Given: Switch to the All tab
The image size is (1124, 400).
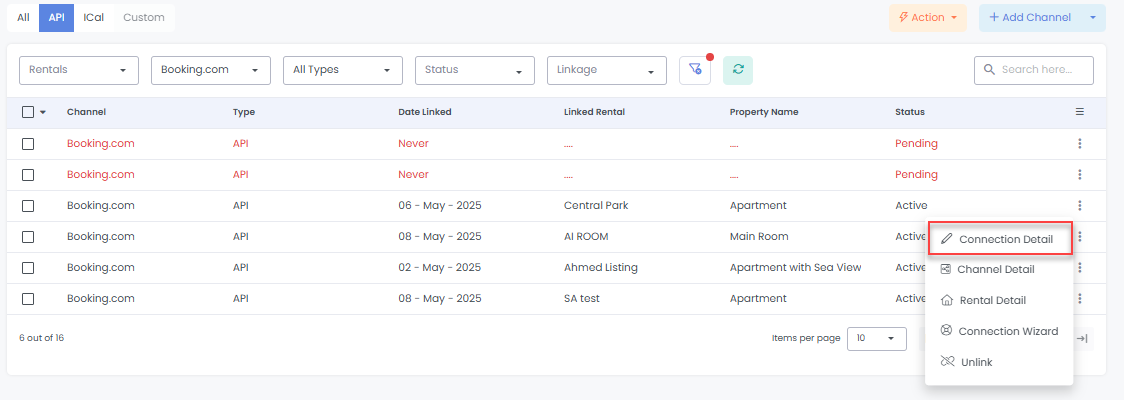Looking at the screenshot, I should pyautogui.click(x=23, y=17).
